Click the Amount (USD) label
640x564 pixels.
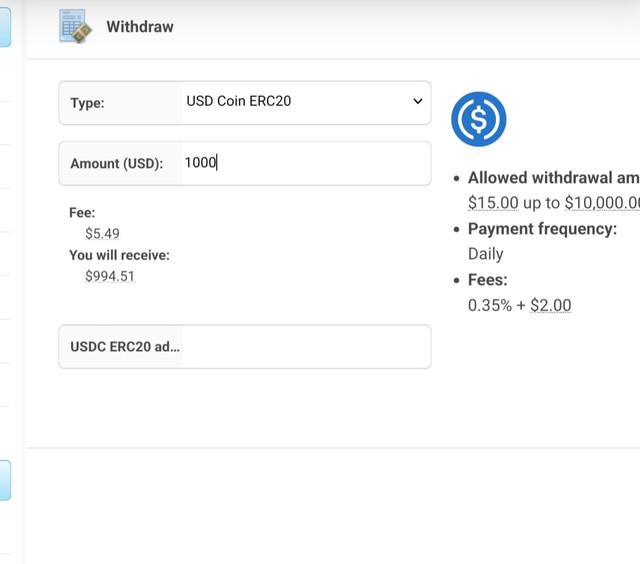(x=116, y=164)
